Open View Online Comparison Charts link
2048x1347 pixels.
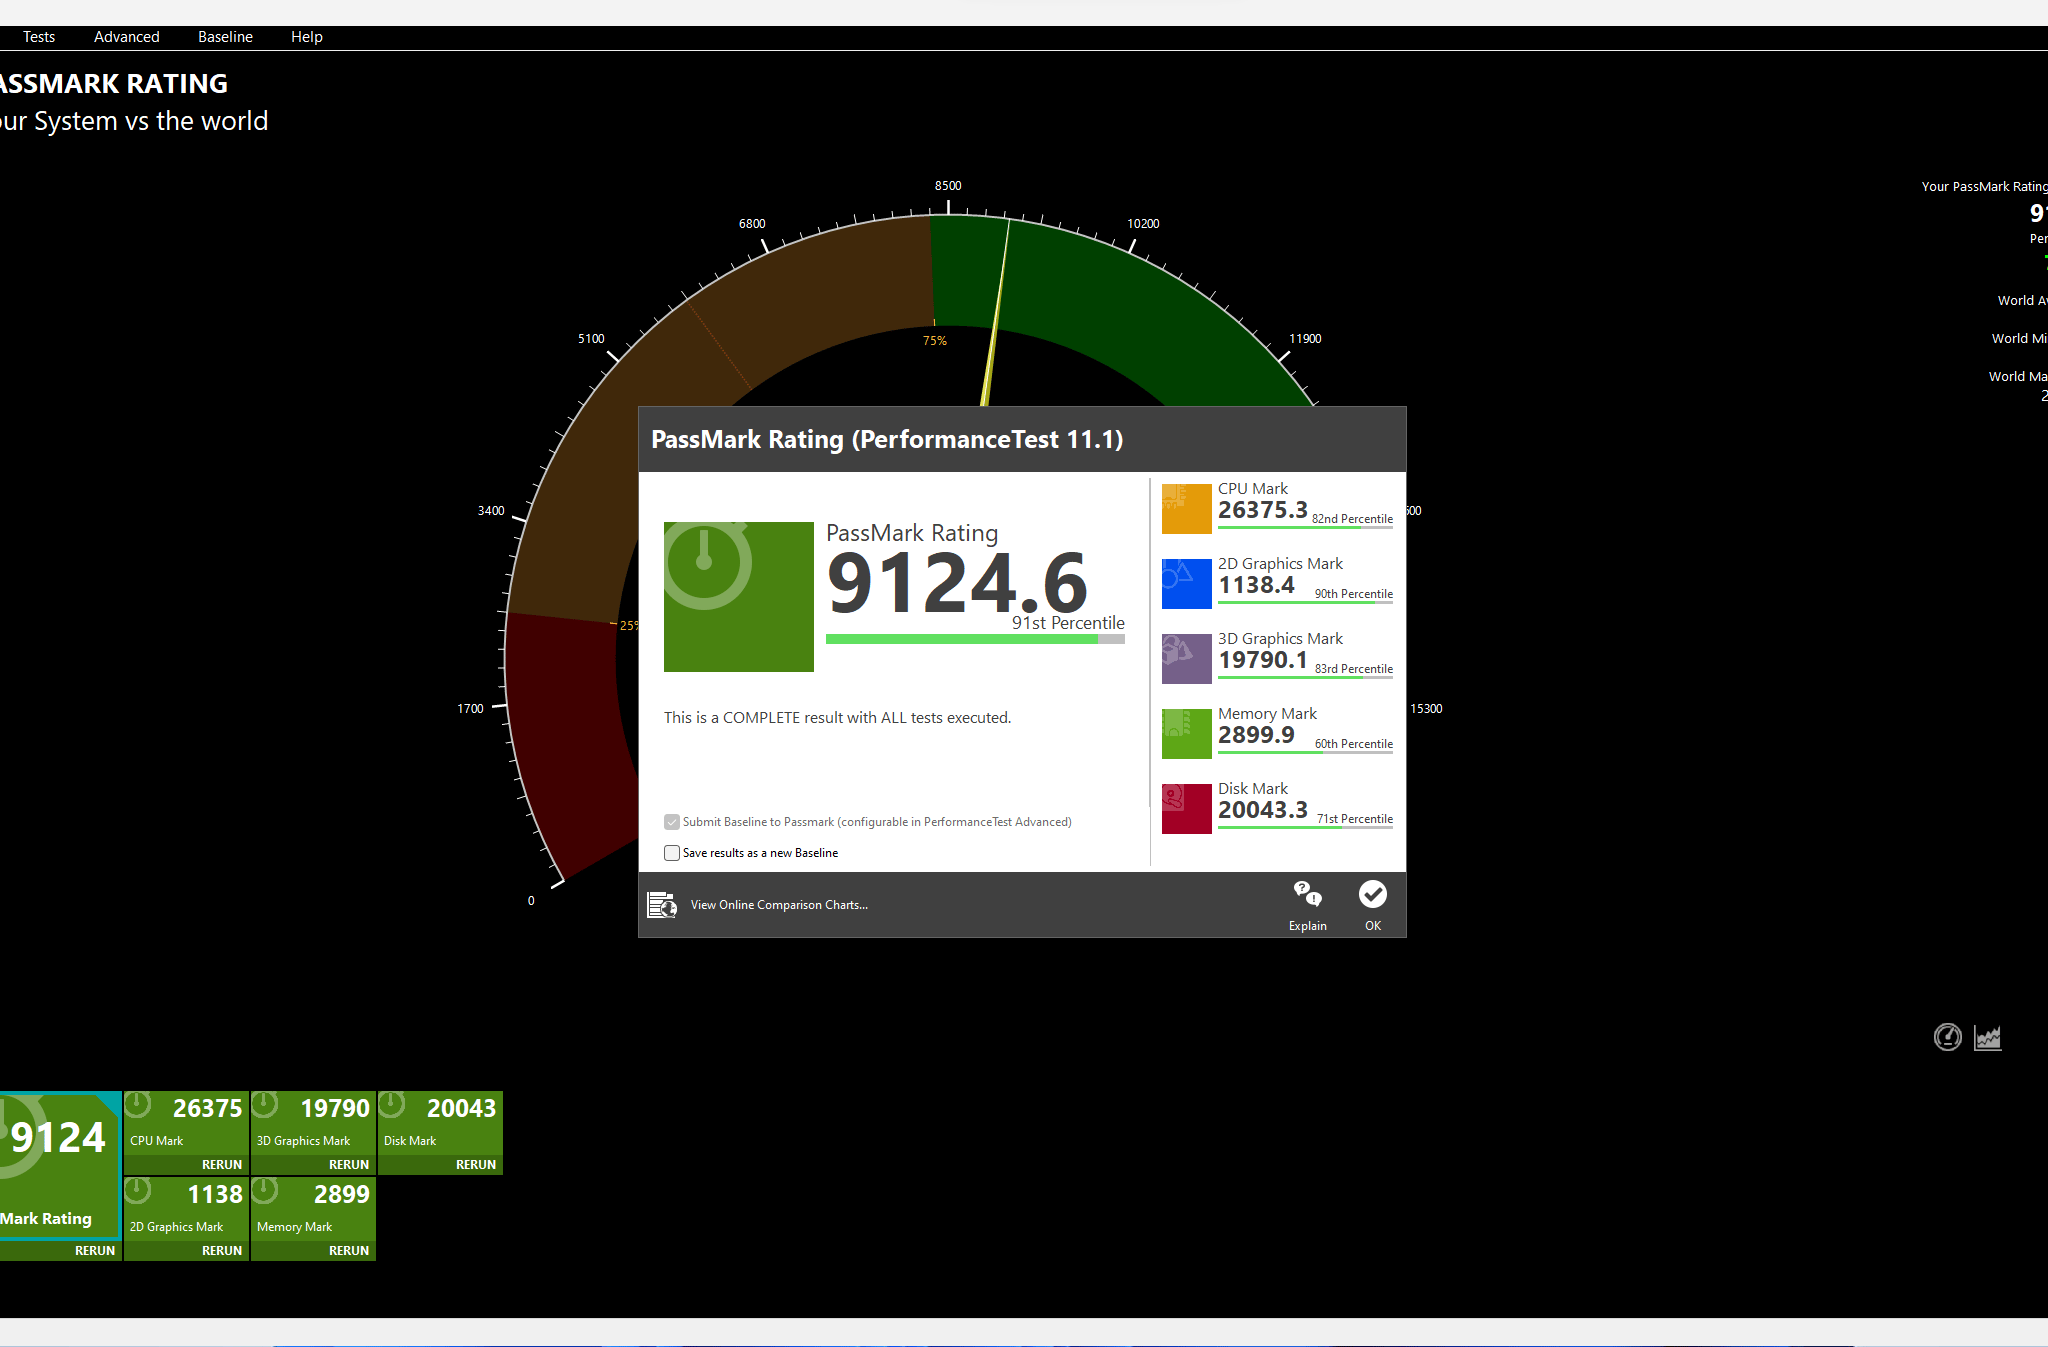(779, 905)
